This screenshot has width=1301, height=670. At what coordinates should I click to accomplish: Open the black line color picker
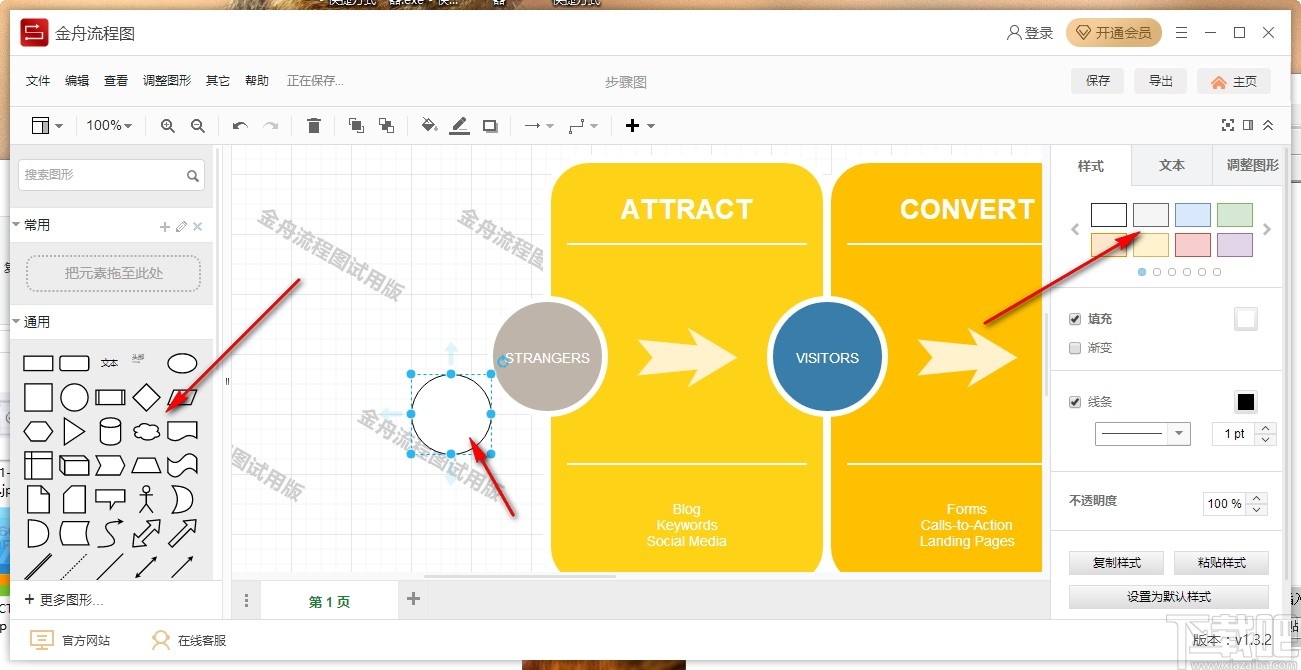tap(1246, 402)
